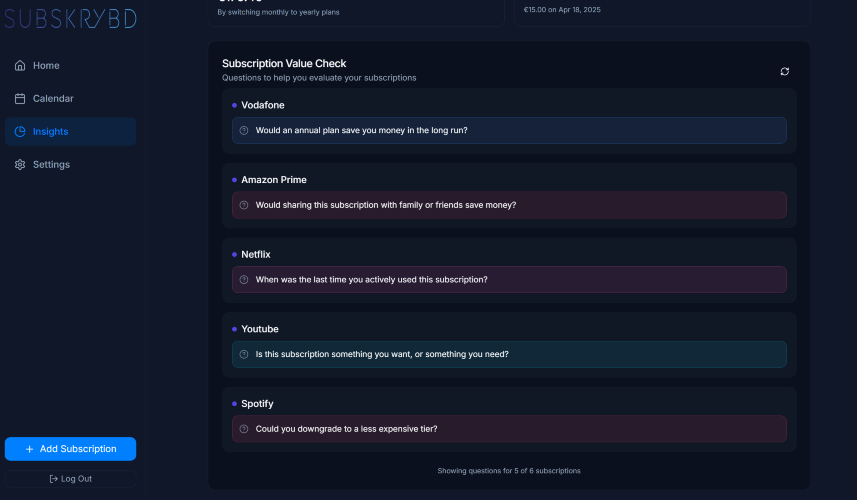This screenshot has height=500, width=857.
Task: Click the Add Subscription button
Action: (71, 449)
